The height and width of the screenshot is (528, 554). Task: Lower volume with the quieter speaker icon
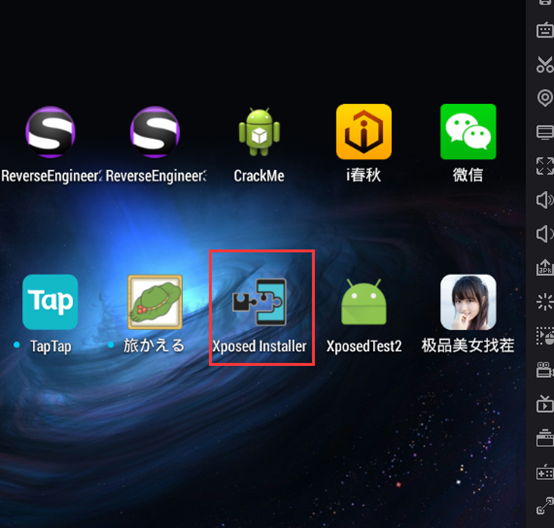pos(545,234)
